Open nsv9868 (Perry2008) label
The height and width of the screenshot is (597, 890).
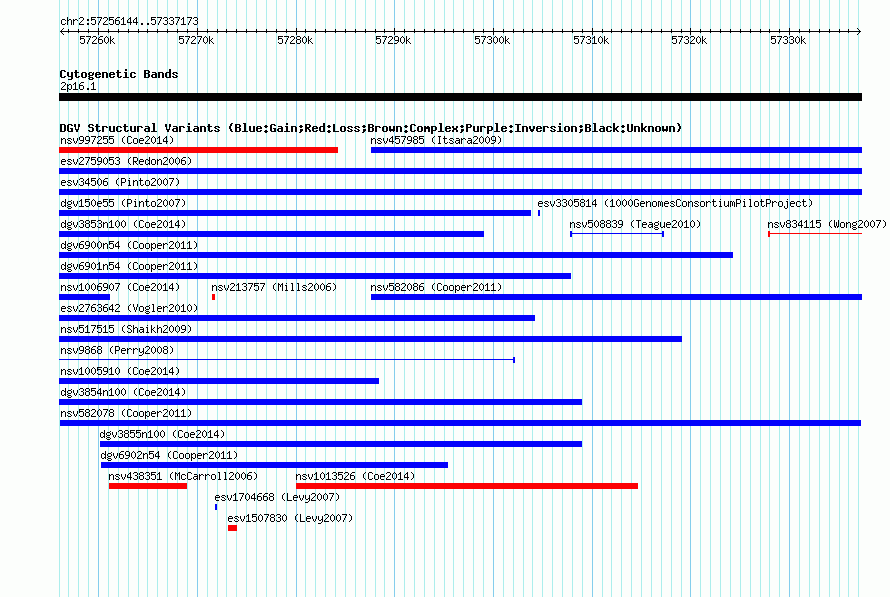pyautogui.click(x=117, y=350)
